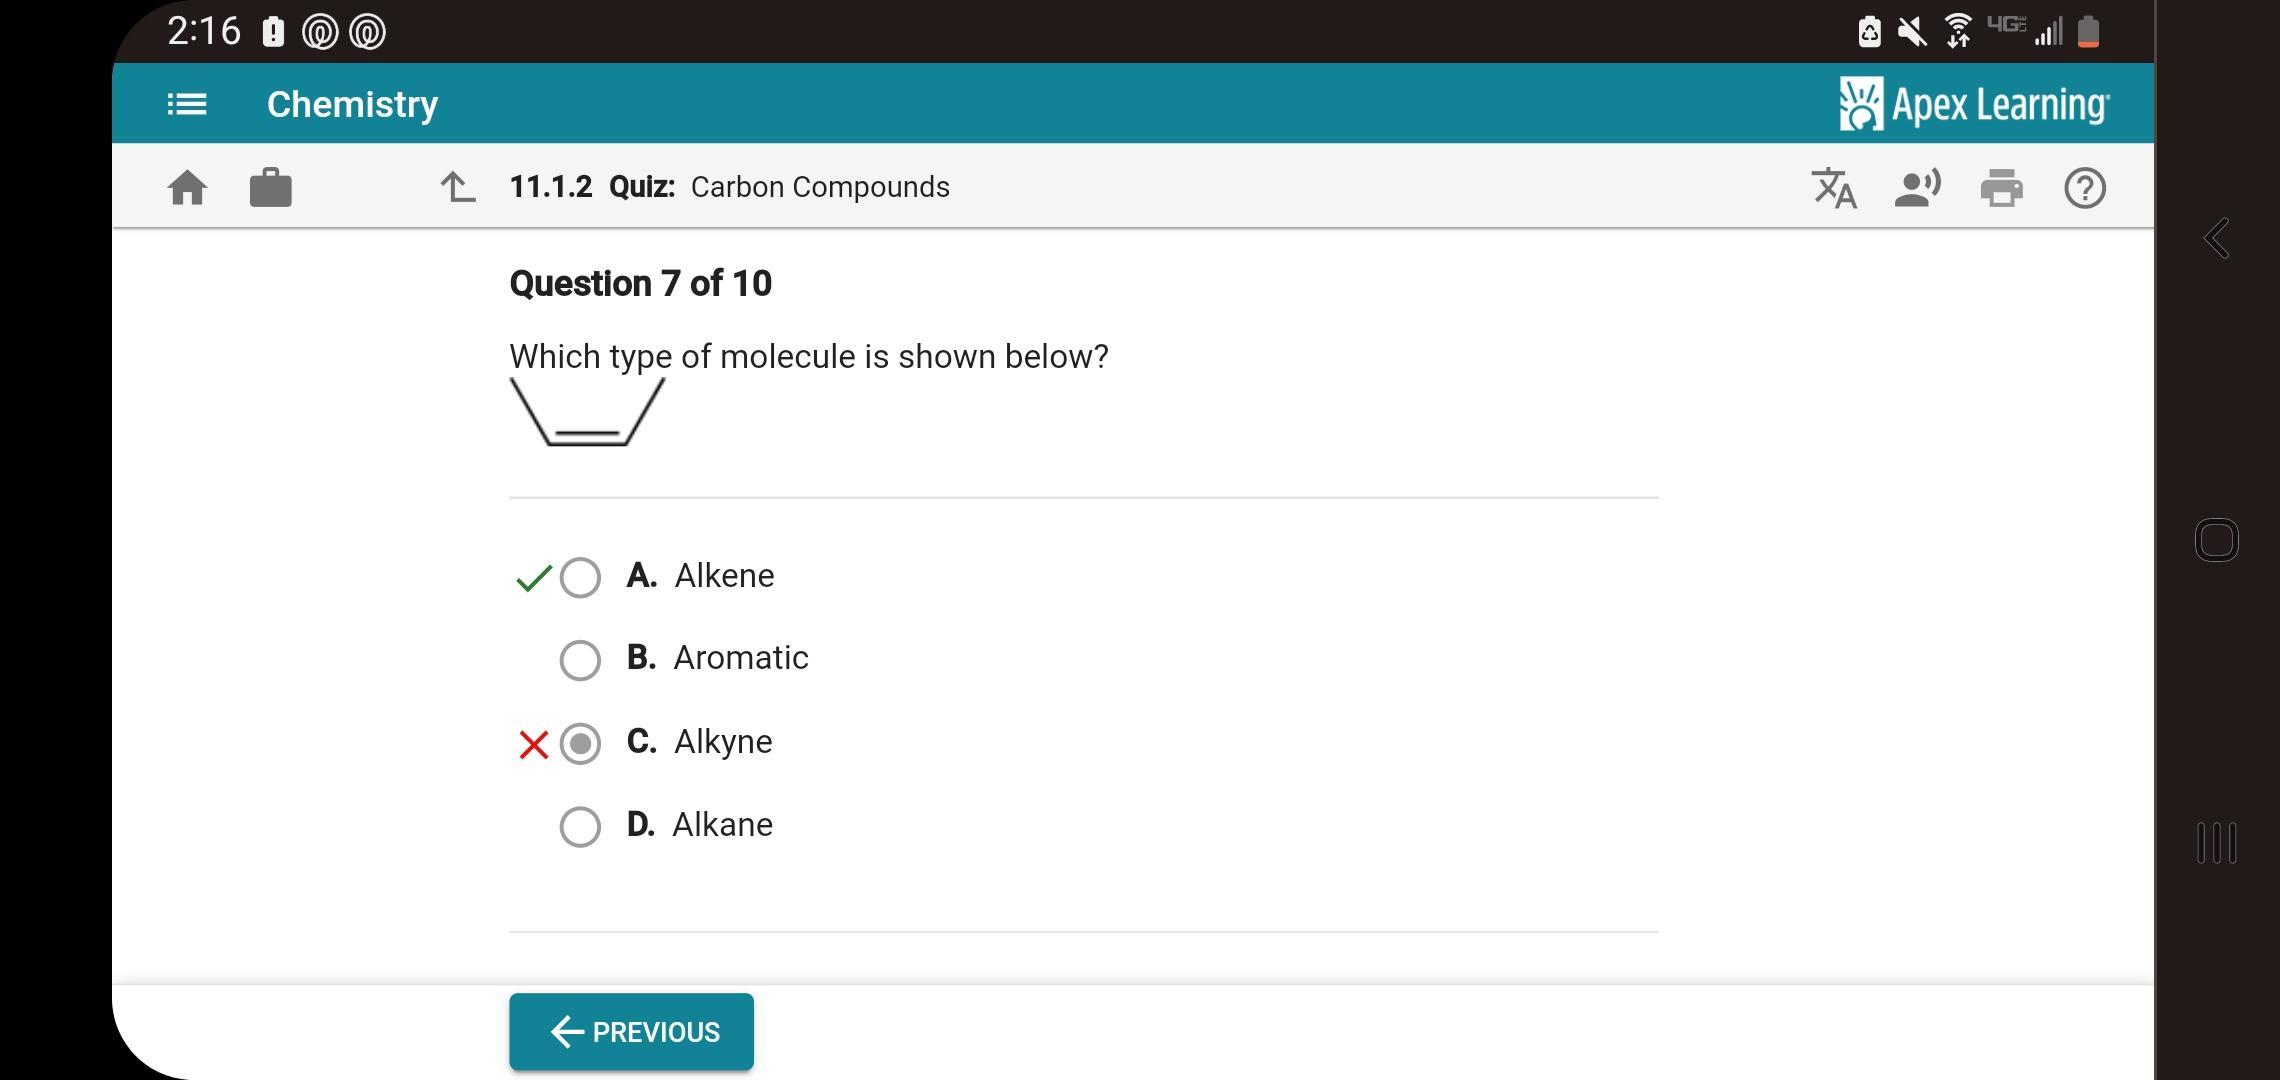Select radio button for C. Alkyne

coord(580,743)
